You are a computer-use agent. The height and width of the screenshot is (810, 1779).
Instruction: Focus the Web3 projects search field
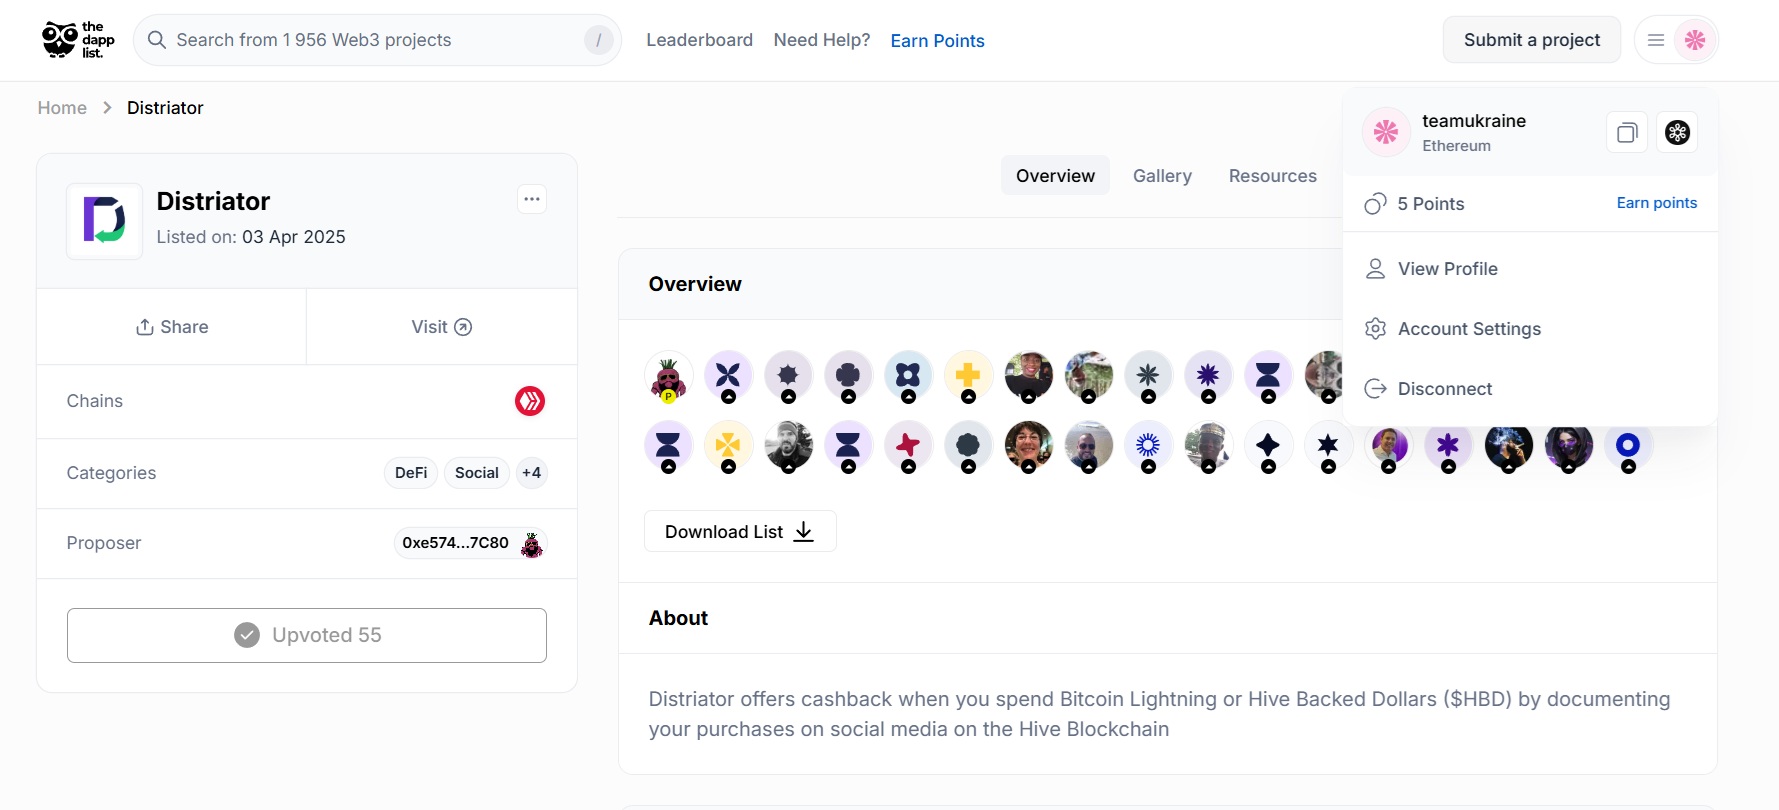pyautogui.click(x=377, y=40)
